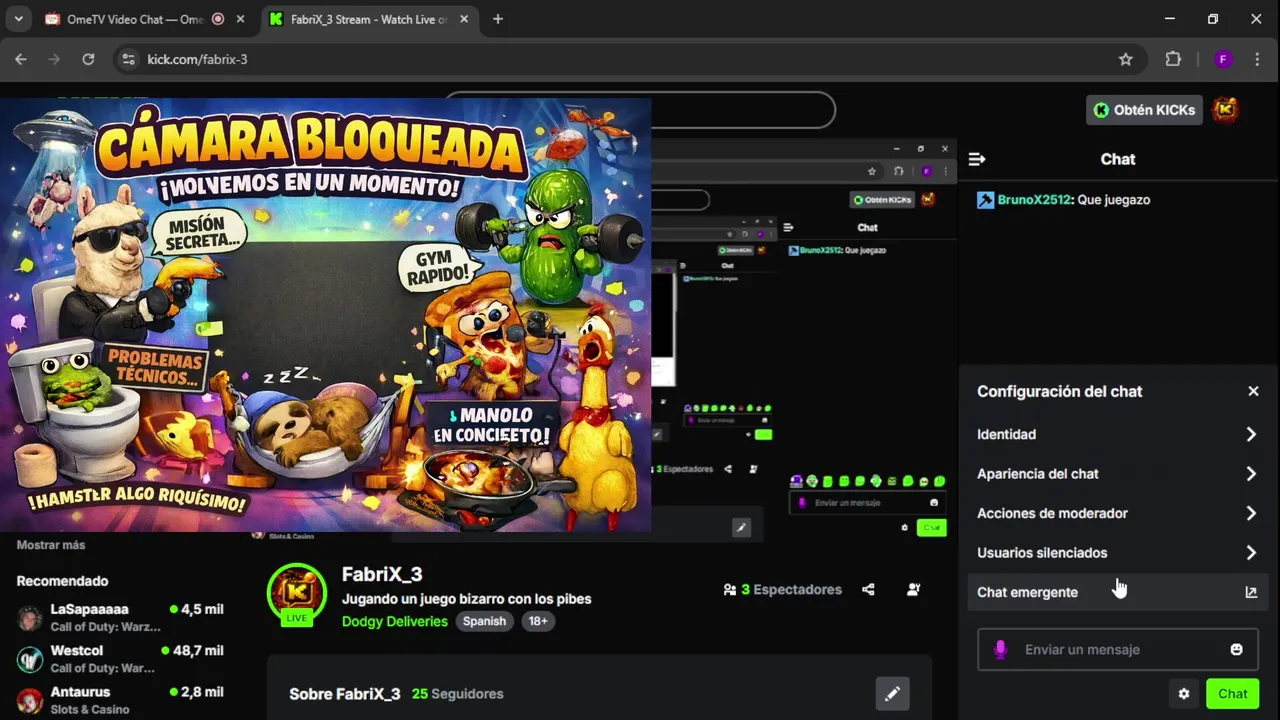Open tab search dropdown arrow
Screen dimensions: 1280x720
(16, 19)
